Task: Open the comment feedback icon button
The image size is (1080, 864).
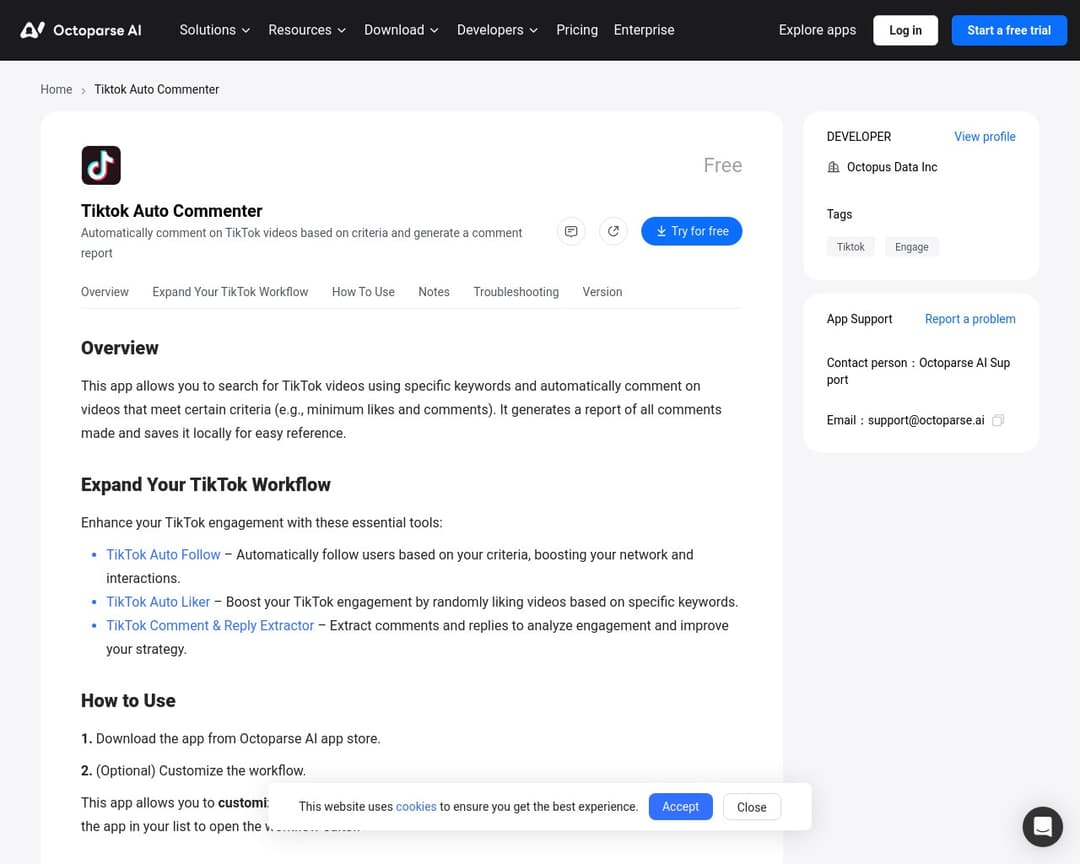Action: (571, 231)
